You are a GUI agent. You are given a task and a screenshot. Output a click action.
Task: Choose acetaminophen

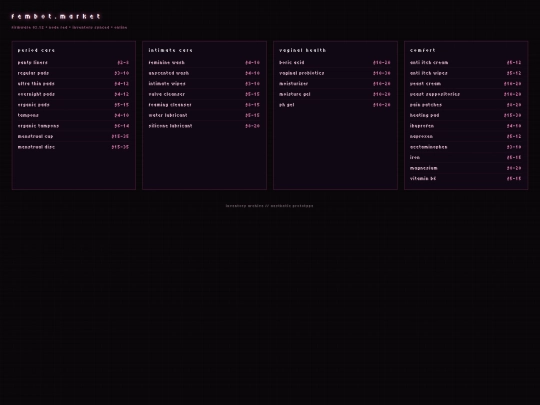pos(466,147)
